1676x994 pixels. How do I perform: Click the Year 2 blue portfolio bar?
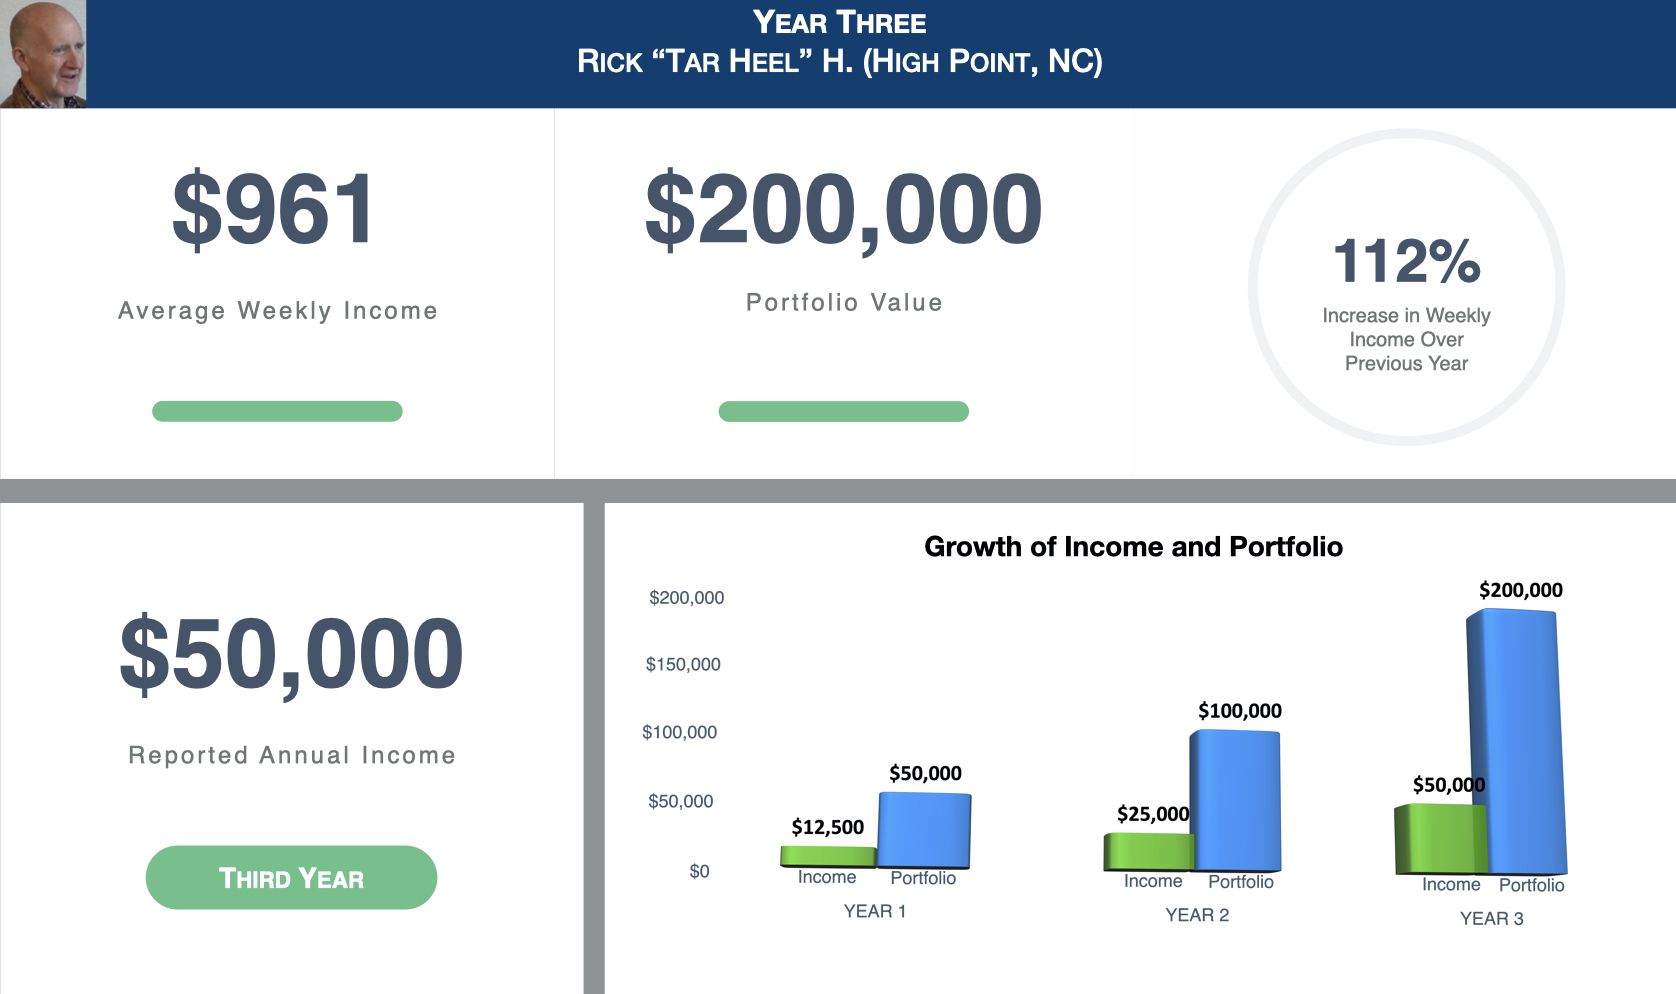1236,800
